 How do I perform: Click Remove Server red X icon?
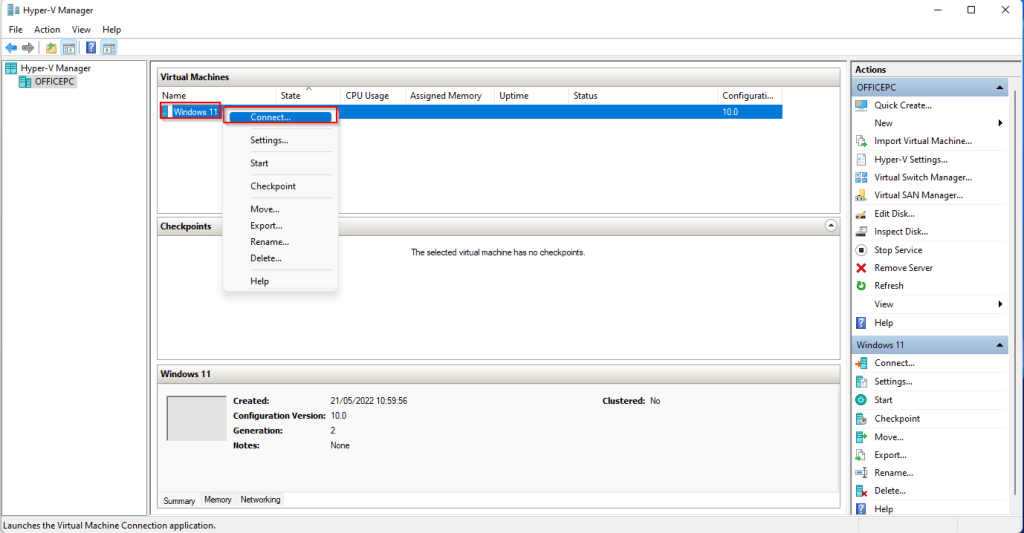click(861, 268)
